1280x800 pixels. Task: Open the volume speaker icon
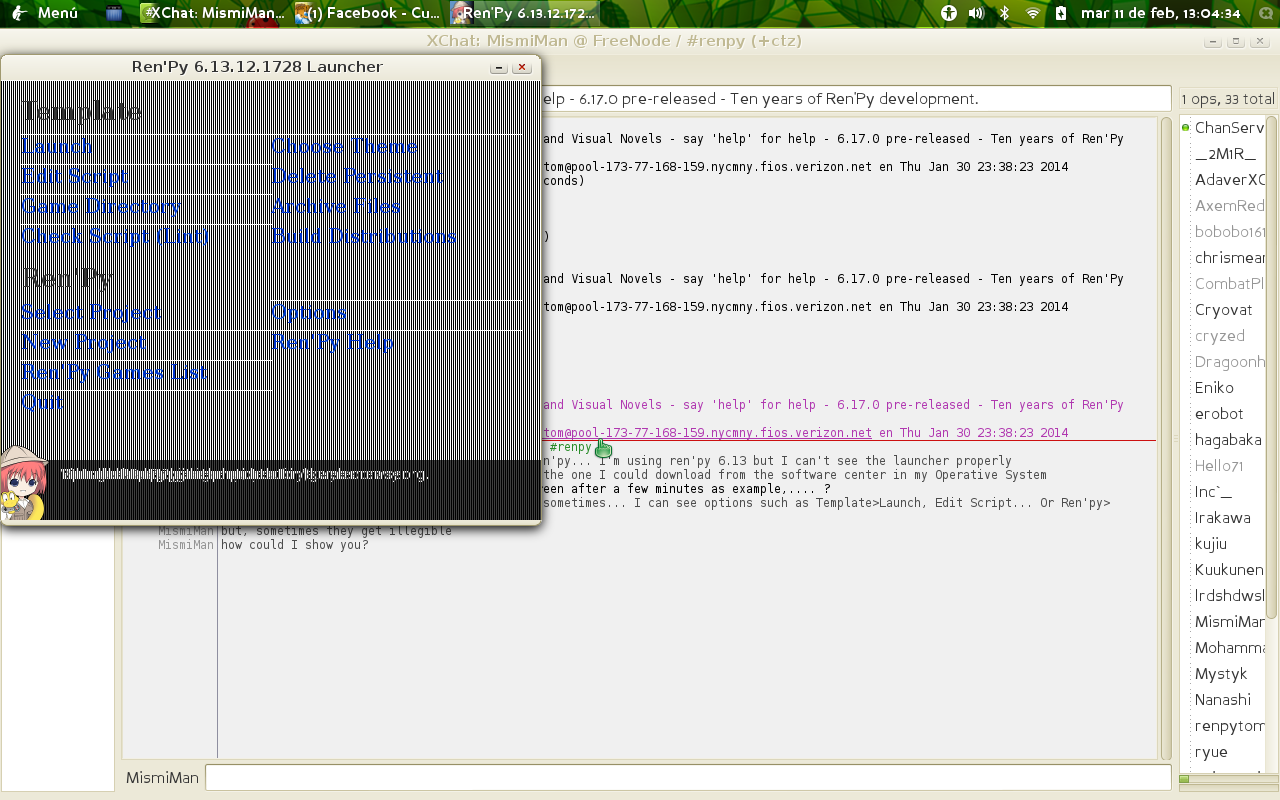(977, 13)
